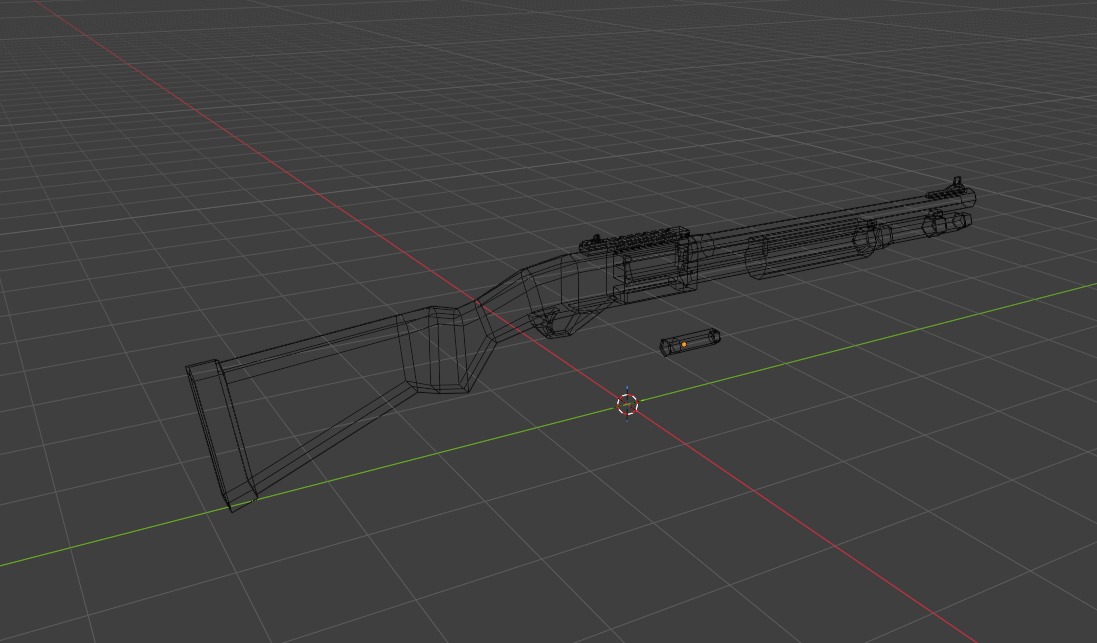Click the front sight at the muzzle end
Image resolution: width=1097 pixels, height=643 pixels.
(x=956, y=183)
